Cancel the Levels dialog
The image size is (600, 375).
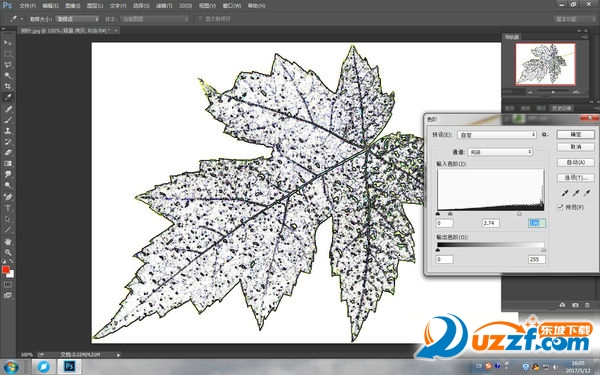pos(576,147)
